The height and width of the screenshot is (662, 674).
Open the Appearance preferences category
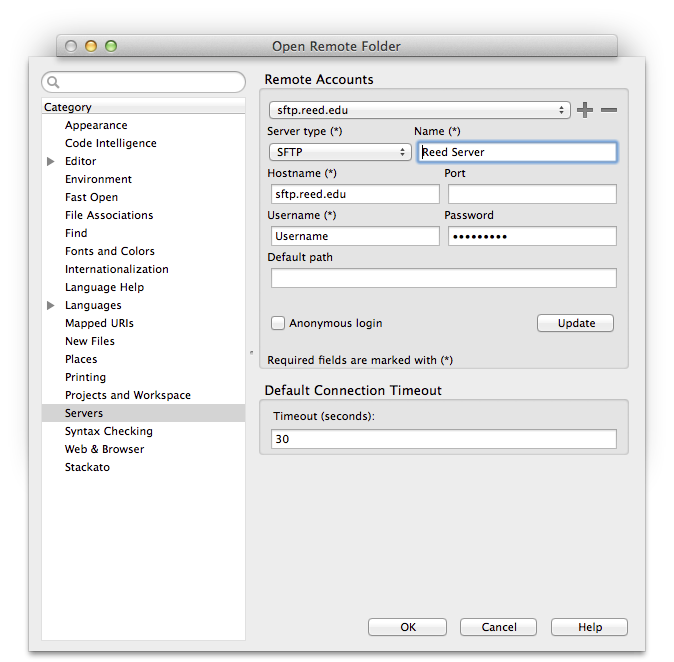(x=96, y=125)
